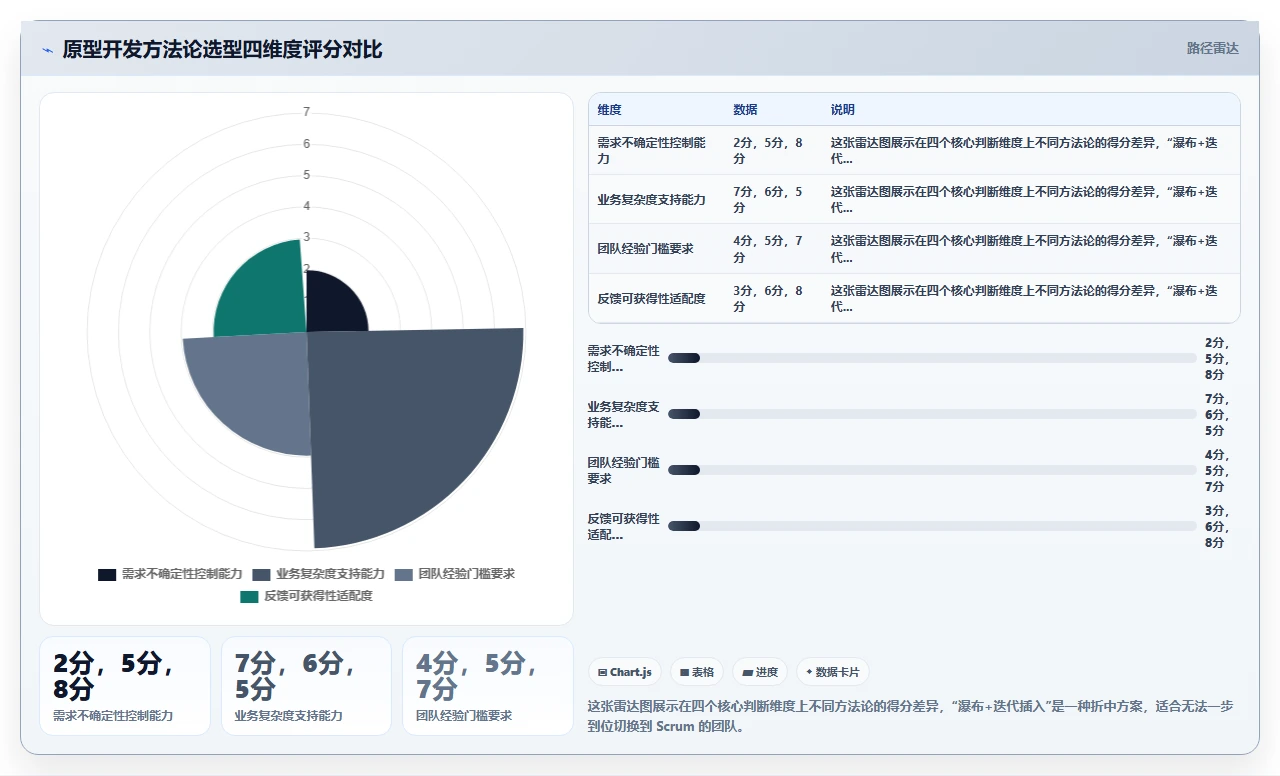Click the progress value 3分，6分，8分

pos(1216,526)
